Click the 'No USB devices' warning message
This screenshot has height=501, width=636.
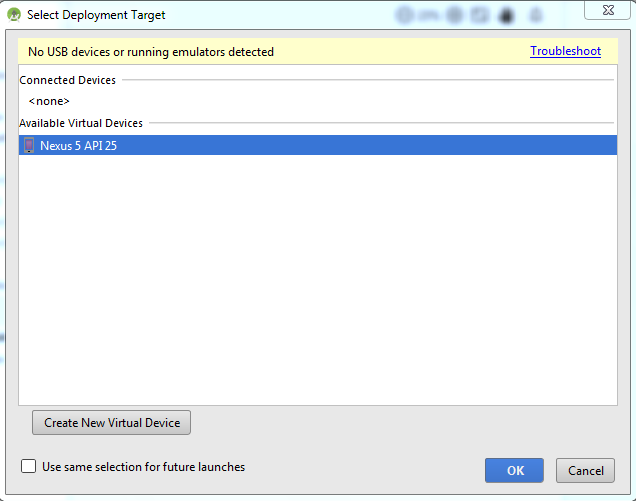151,52
